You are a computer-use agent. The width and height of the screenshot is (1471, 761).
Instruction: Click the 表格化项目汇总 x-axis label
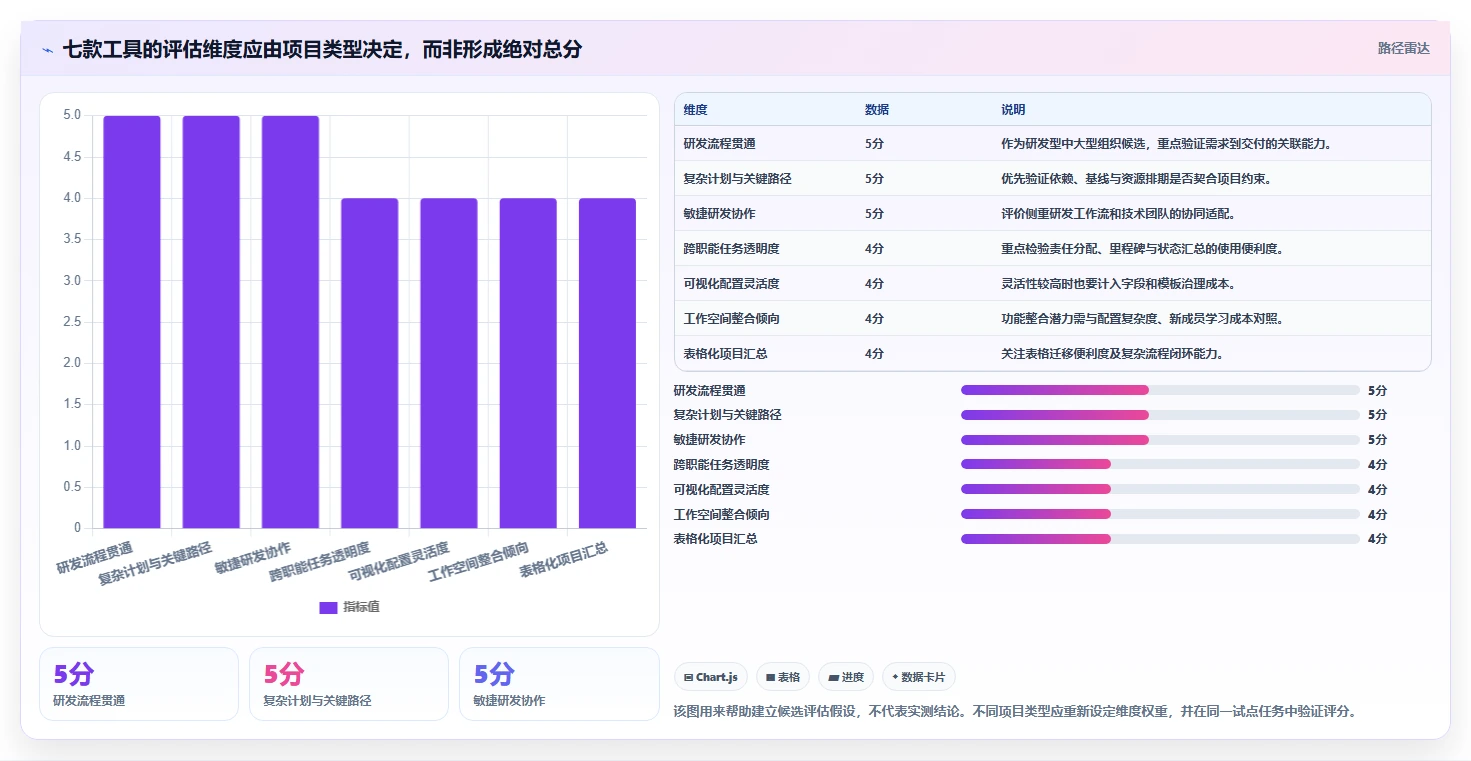pos(565,561)
